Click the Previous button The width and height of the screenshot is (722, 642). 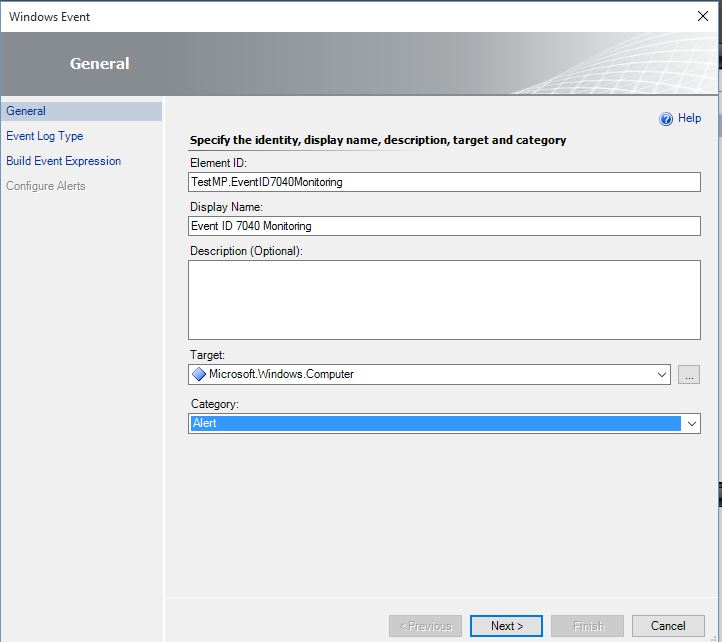click(425, 626)
